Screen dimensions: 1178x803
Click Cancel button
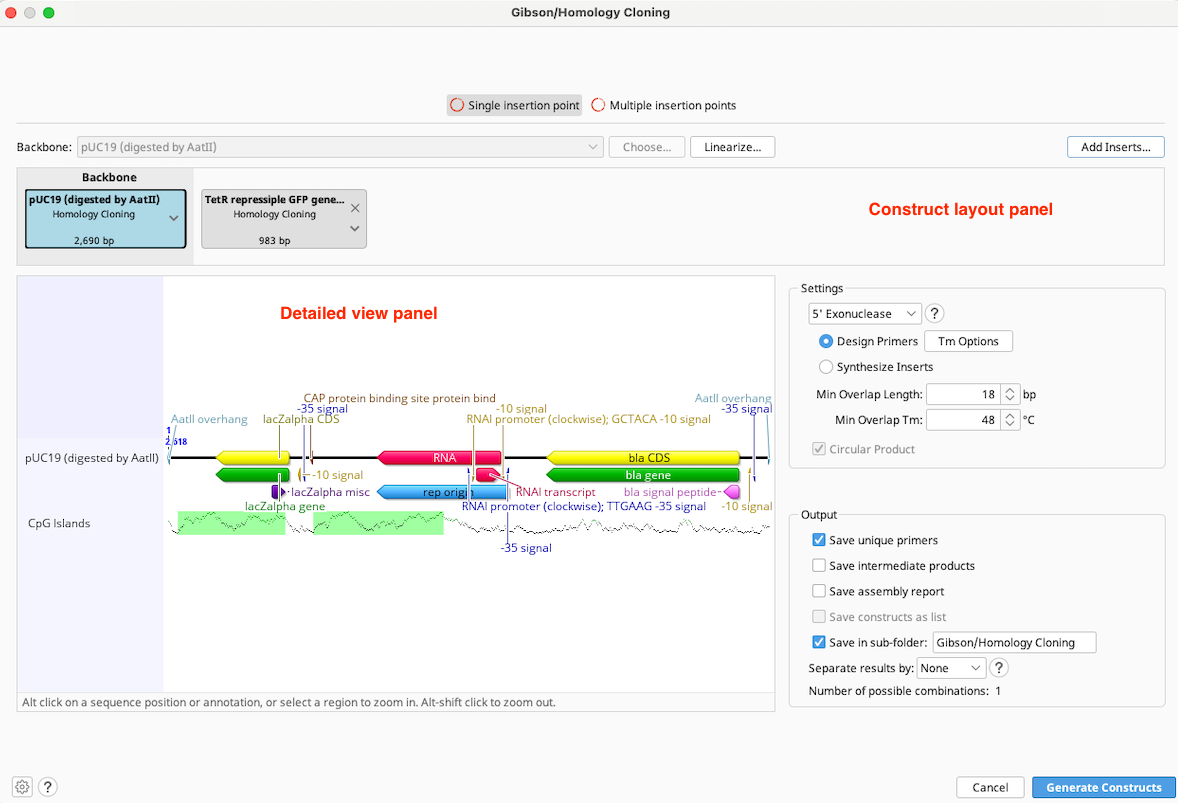990,787
